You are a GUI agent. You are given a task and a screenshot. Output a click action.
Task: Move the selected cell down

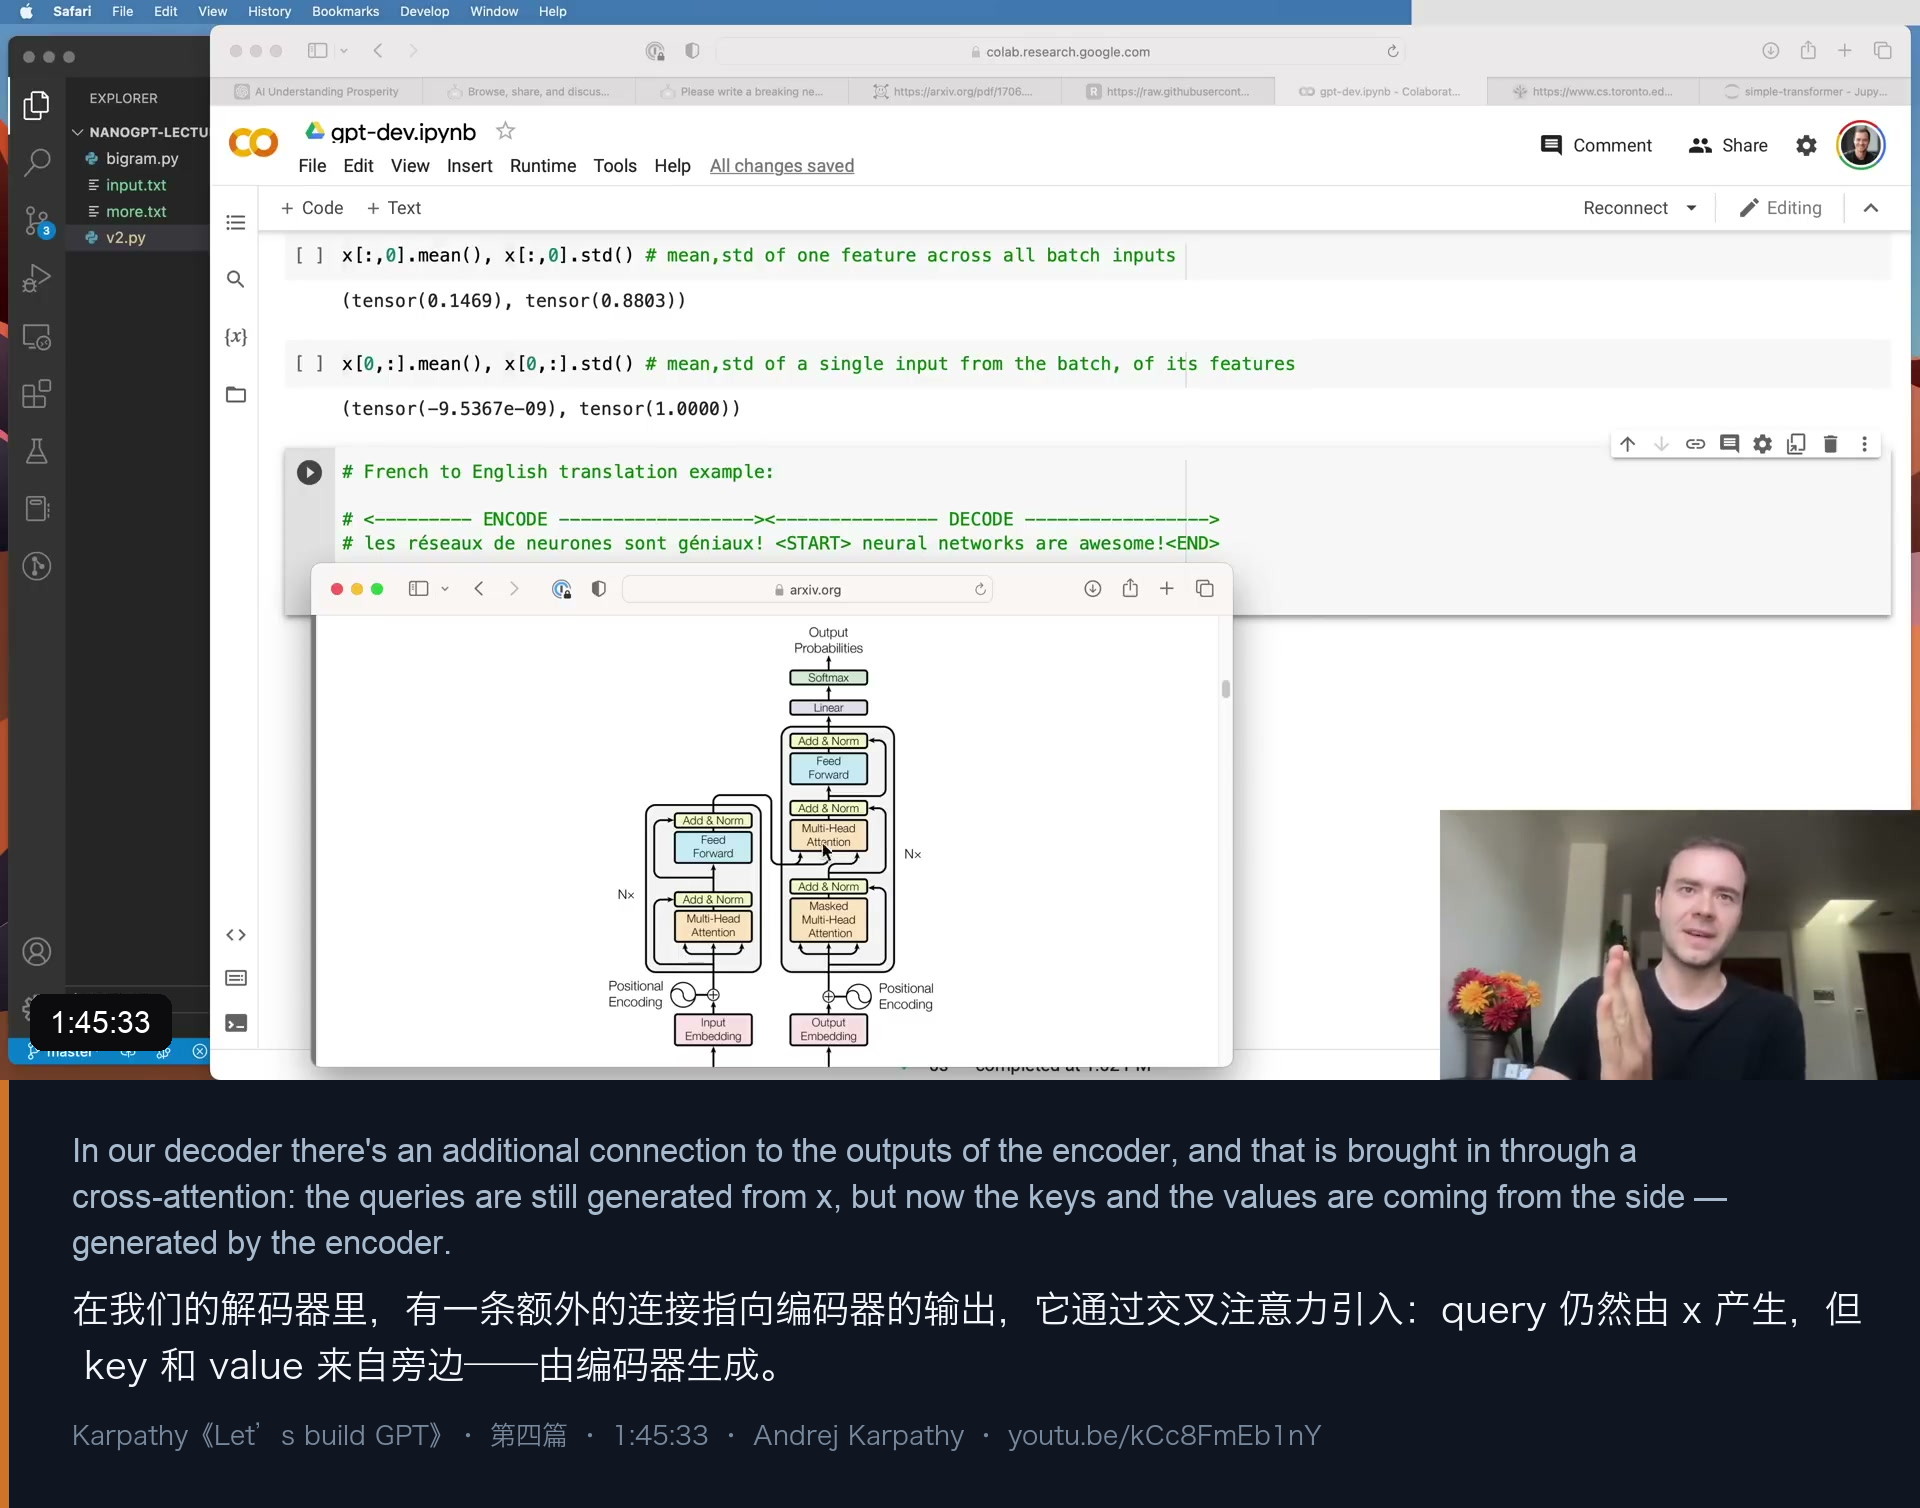pos(1661,444)
